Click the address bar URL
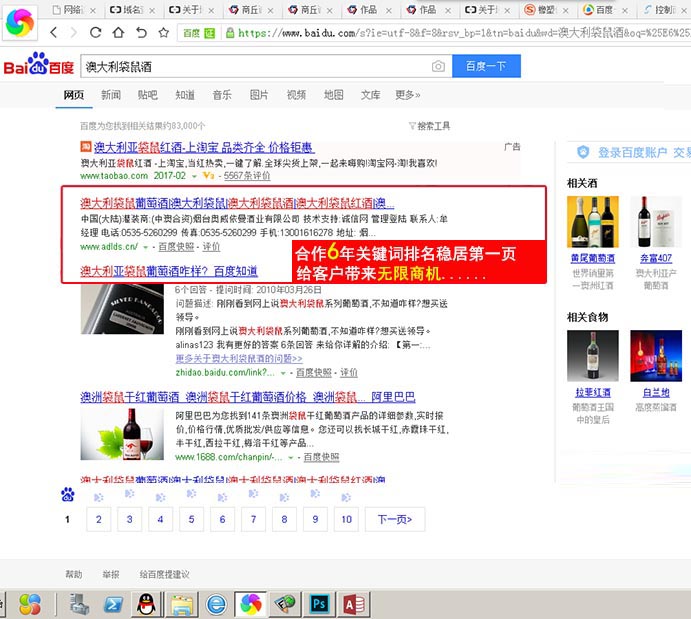The width and height of the screenshot is (691, 619). point(463,33)
